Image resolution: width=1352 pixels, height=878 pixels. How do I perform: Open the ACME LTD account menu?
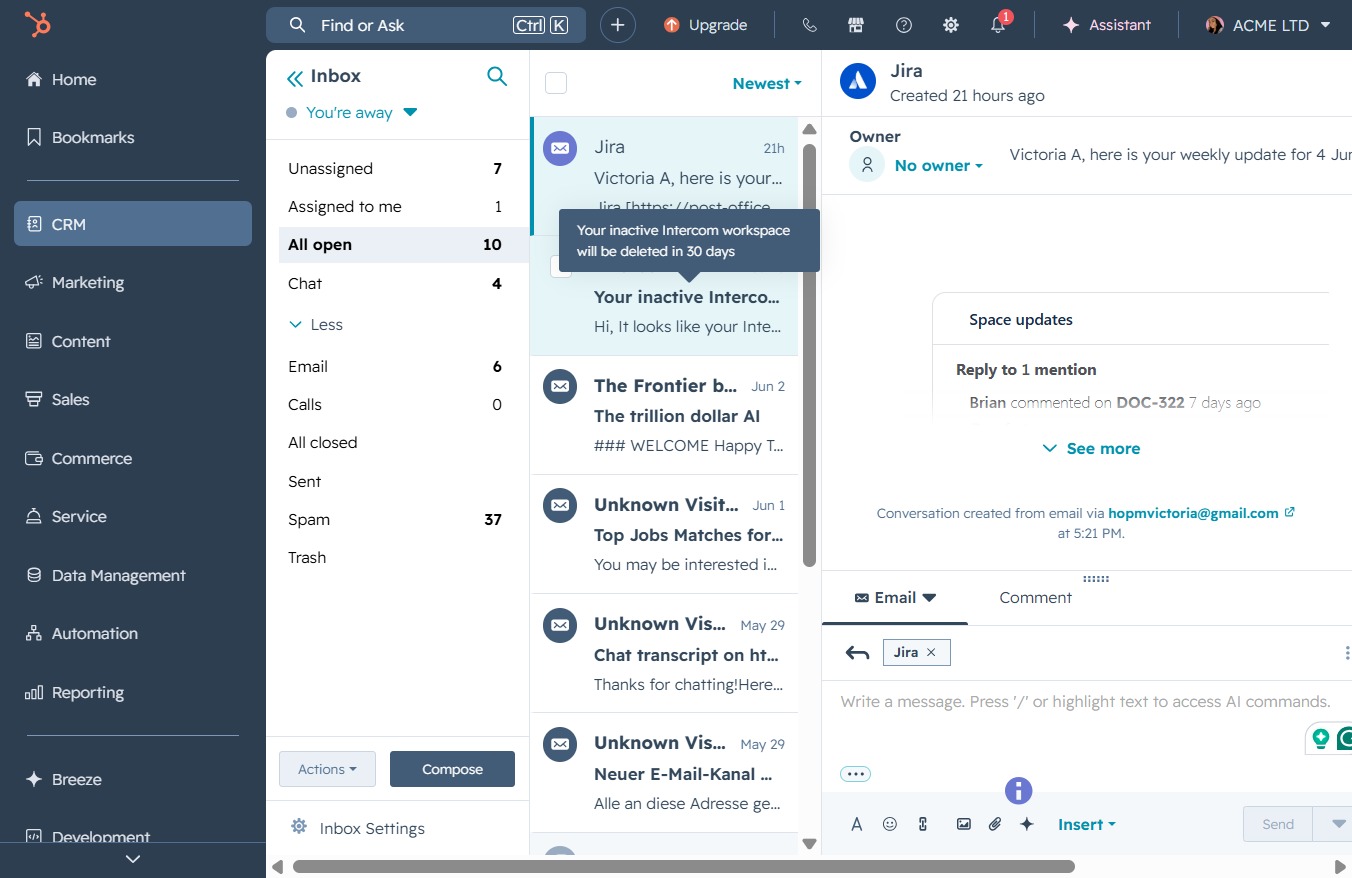pos(1268,25)
